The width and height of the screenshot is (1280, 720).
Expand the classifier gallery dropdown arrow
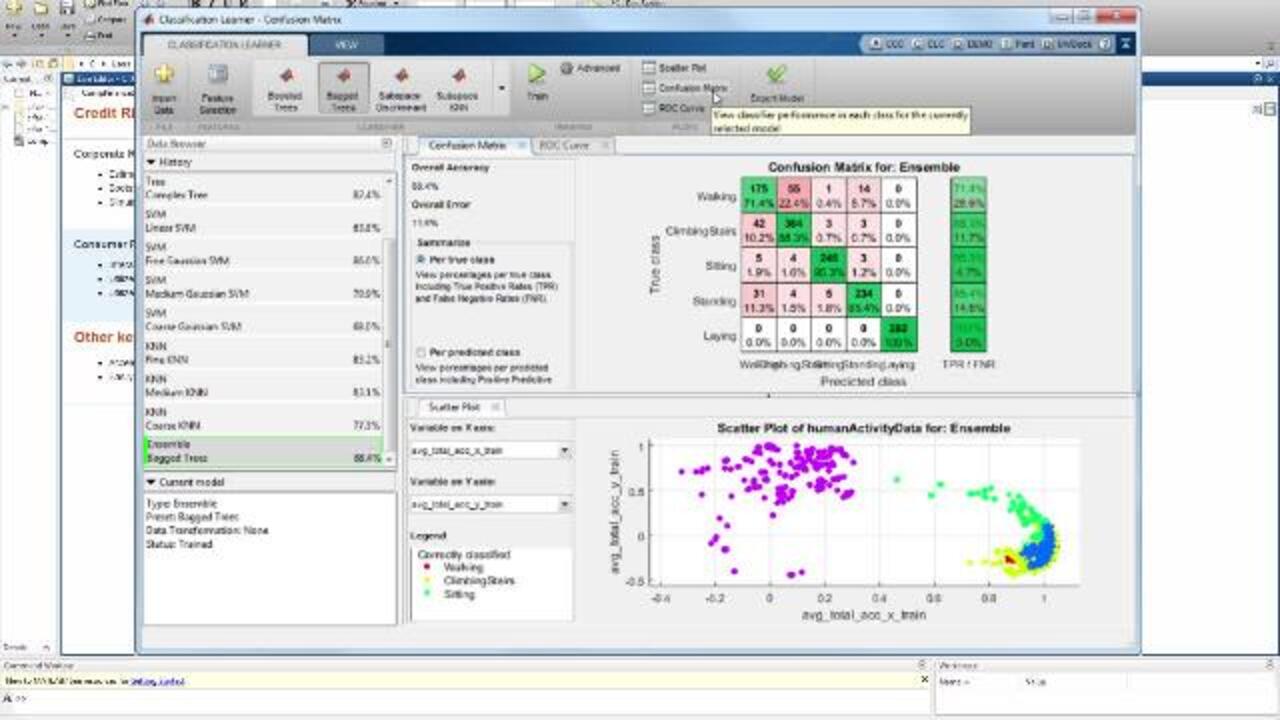tap(500, 90)
